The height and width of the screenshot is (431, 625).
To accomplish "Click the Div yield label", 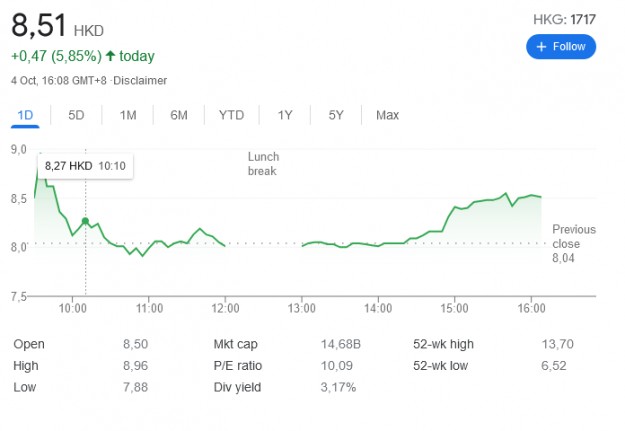I will tap(235, 387).
